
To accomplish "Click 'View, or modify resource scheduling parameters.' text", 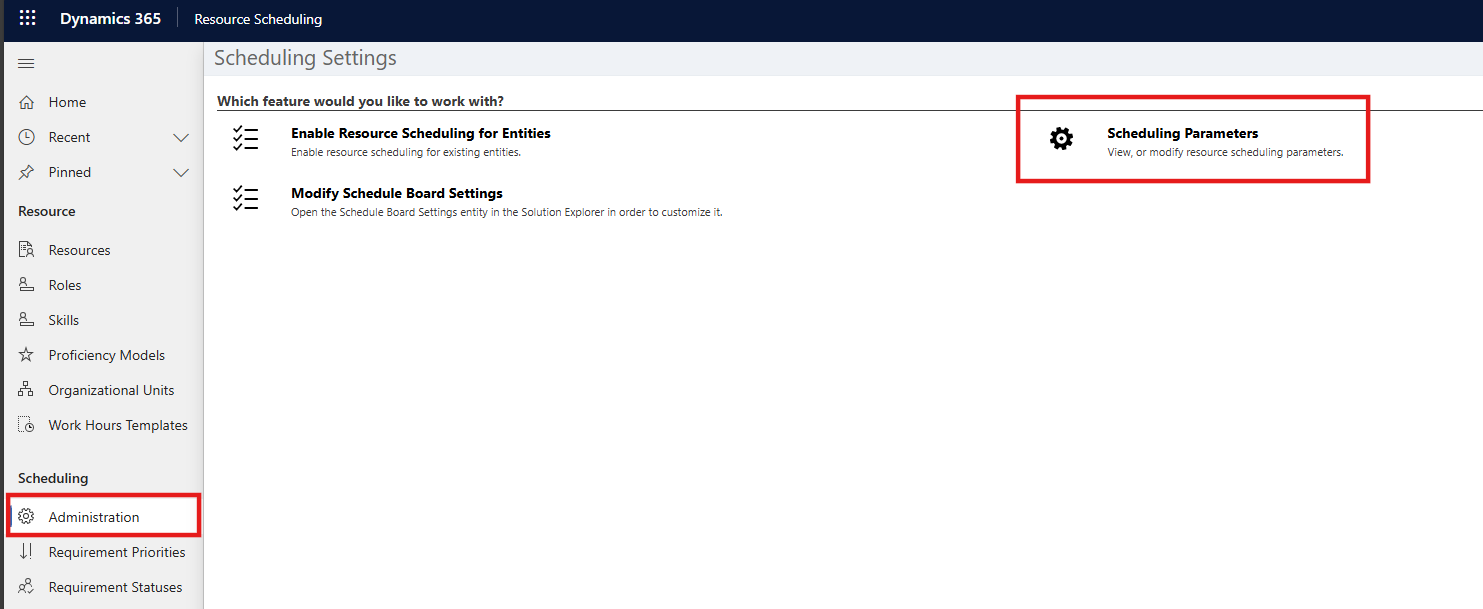I will (x=1225, y=153).
